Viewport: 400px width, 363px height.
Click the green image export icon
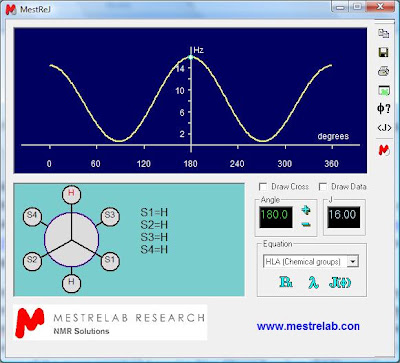tap(384, 90)
